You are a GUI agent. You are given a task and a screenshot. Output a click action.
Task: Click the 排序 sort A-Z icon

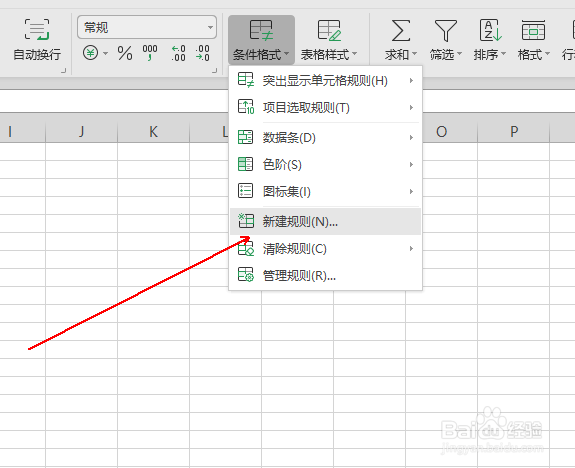point(490,30)
